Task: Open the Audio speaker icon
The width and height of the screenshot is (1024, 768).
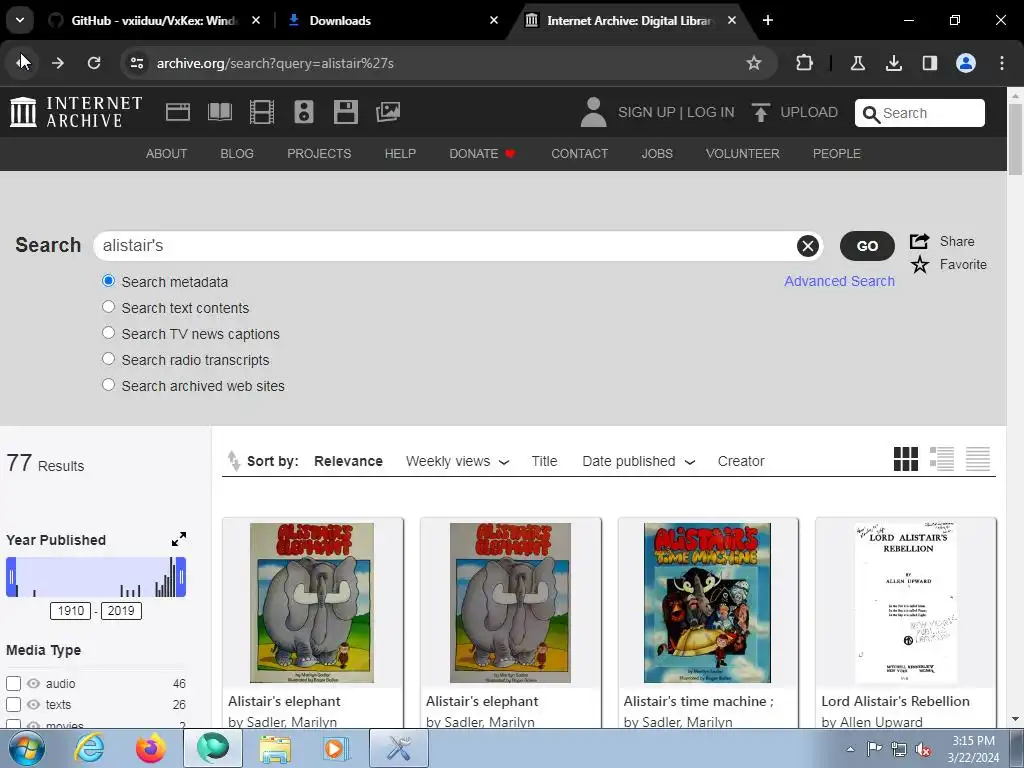Action: point(304,112)
